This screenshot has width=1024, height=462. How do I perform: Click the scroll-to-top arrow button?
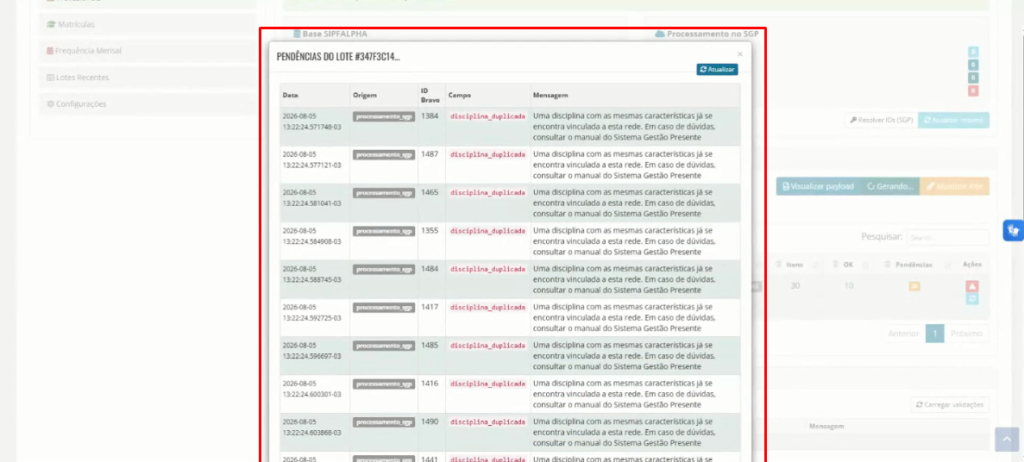tap(1006, 439)
